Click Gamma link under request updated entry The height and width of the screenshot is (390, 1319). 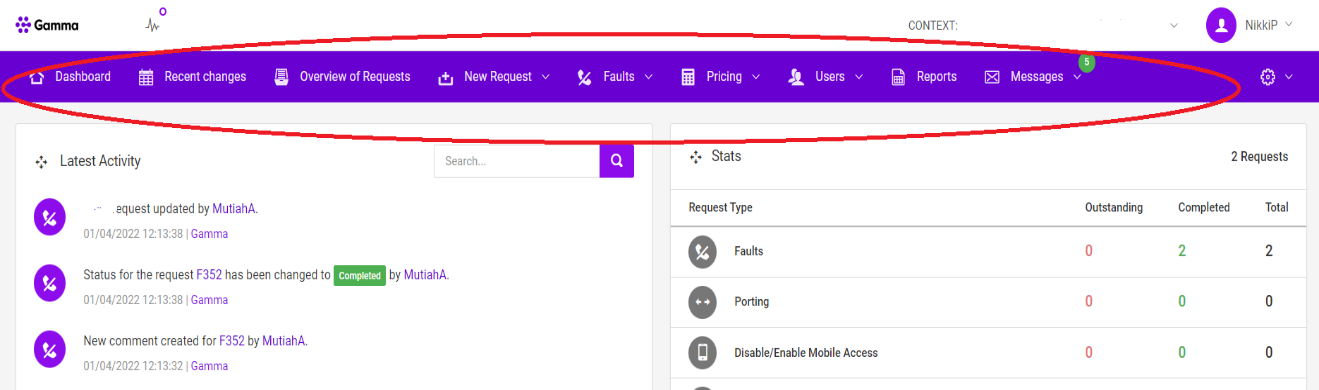(x=210, y=234)
